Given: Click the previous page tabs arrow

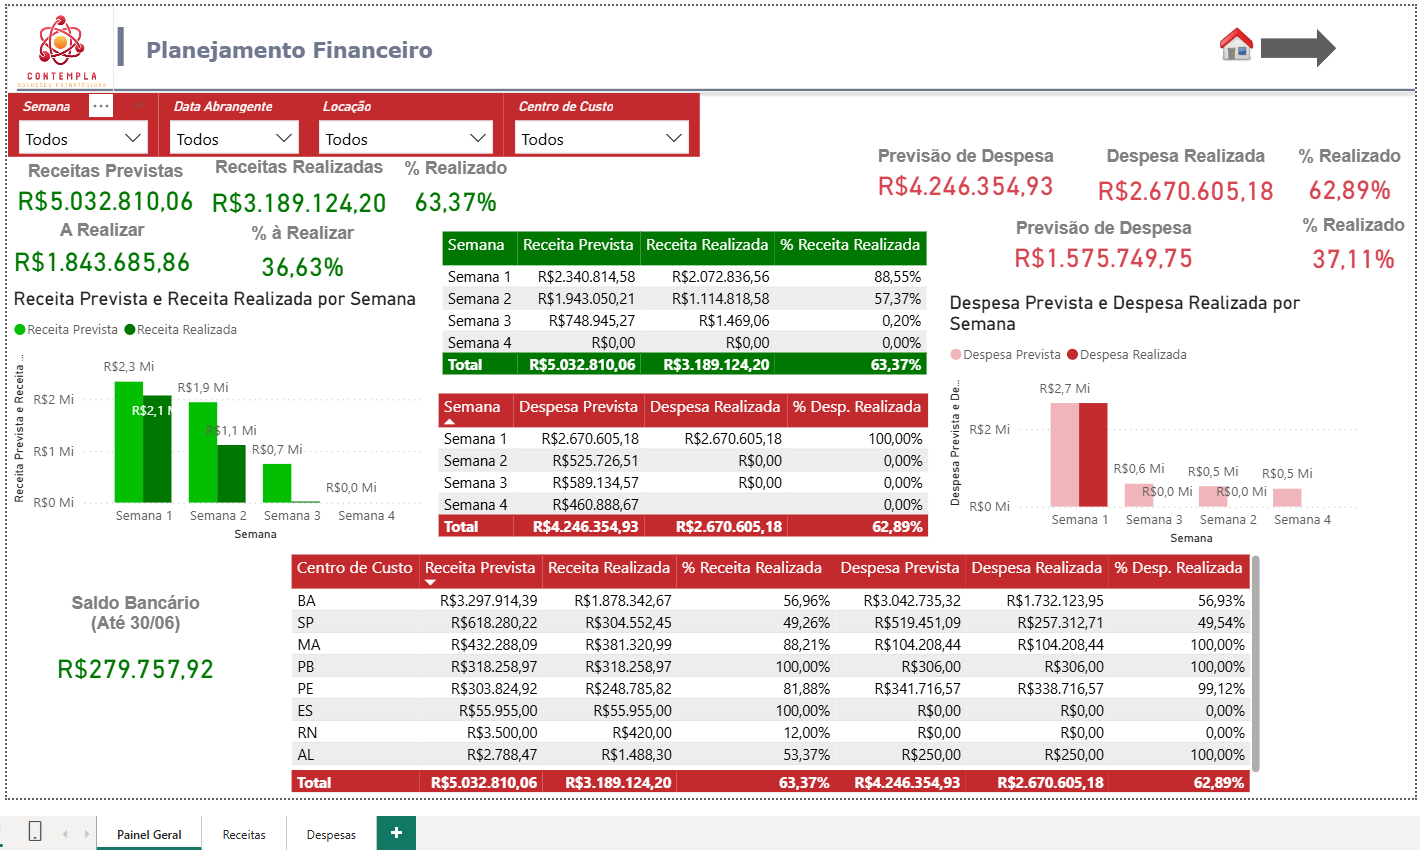Looking at the screenshot, I should pos(65,833).
